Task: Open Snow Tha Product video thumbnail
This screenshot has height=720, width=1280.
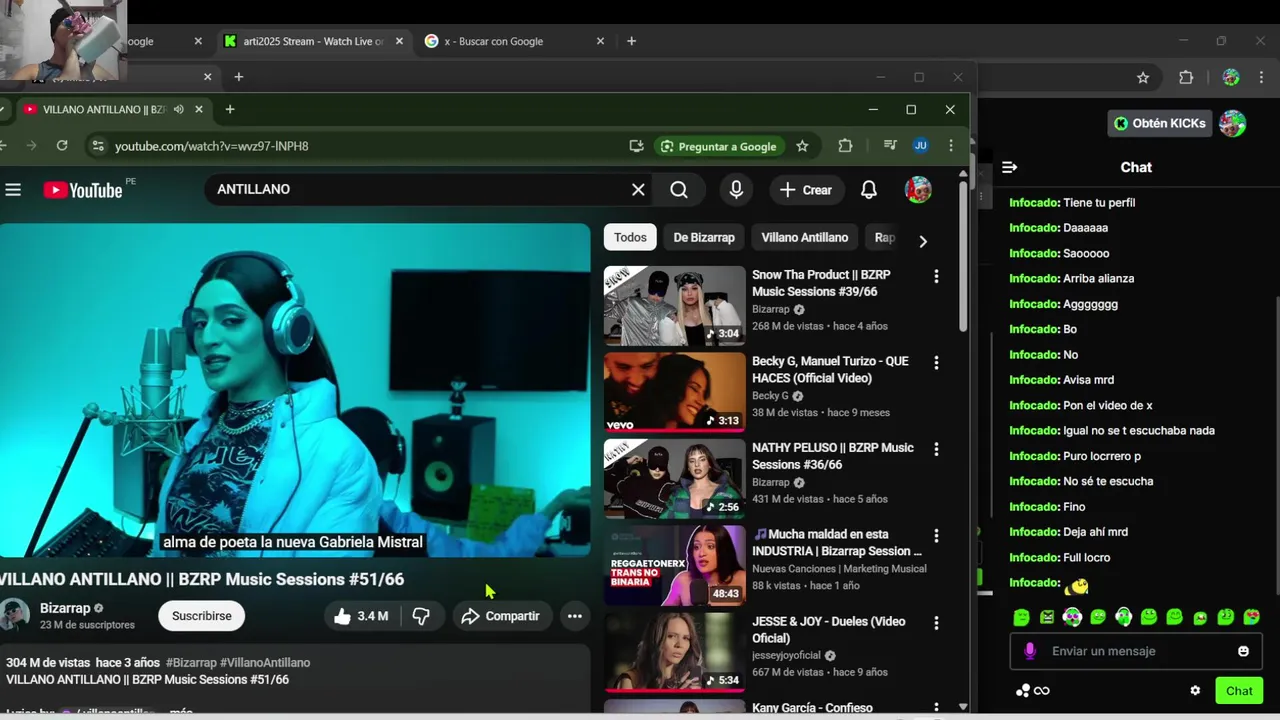Action: pos(674,305)
